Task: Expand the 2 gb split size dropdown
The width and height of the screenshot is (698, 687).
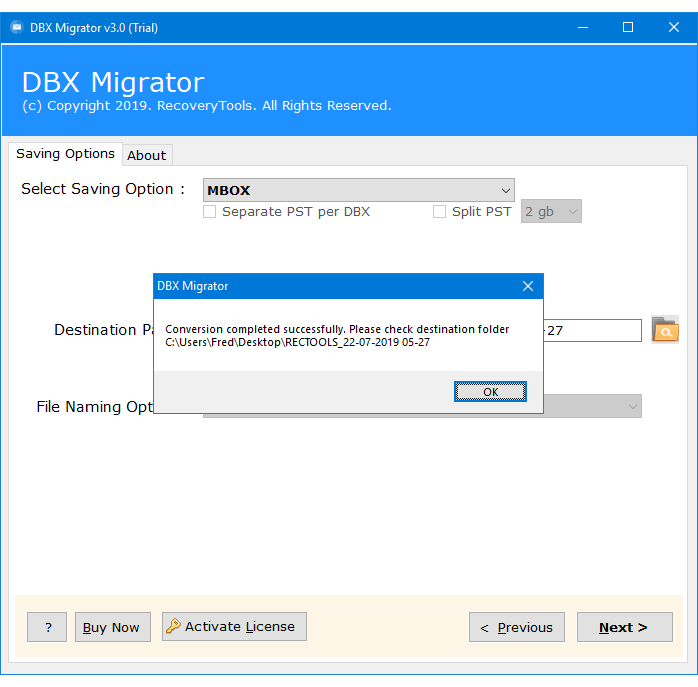Action: 551,211
